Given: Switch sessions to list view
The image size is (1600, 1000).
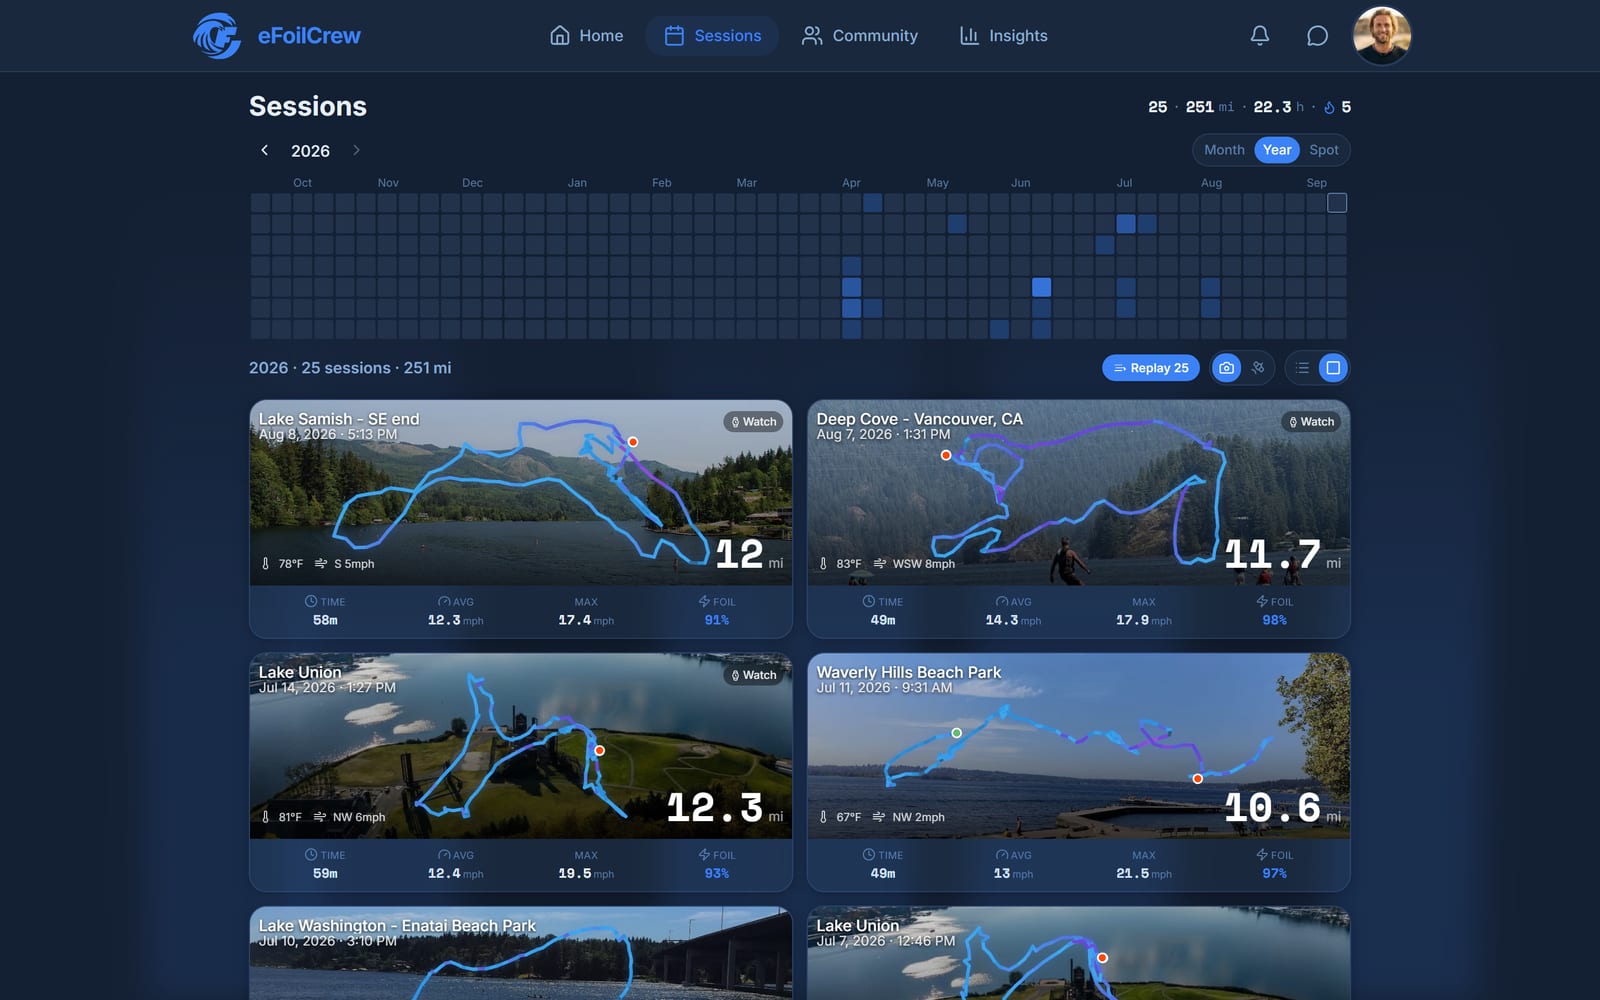Looking at the screenshot, I should tap(1302, 368).
